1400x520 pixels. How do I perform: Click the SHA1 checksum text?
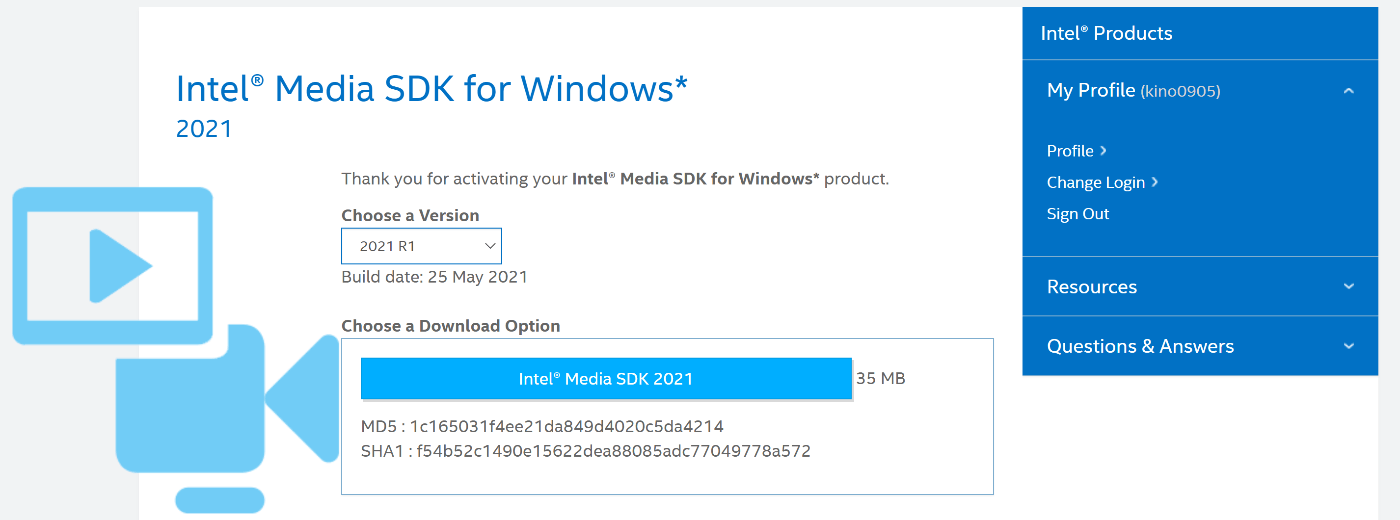click(586, 451)
